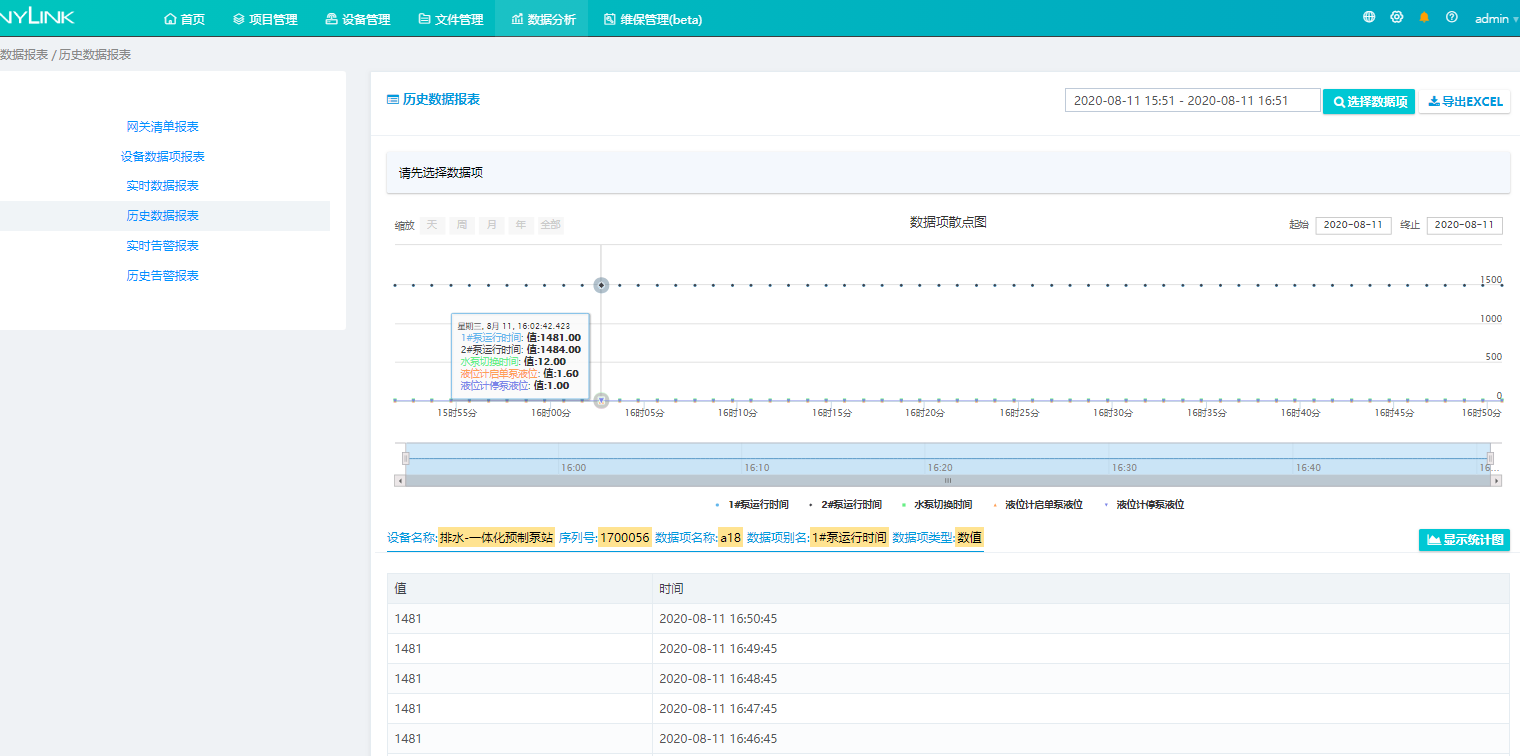Select zoom range 天
Image resolution: width=1520 pixels, height=756 pixels.
pos(432,225)
